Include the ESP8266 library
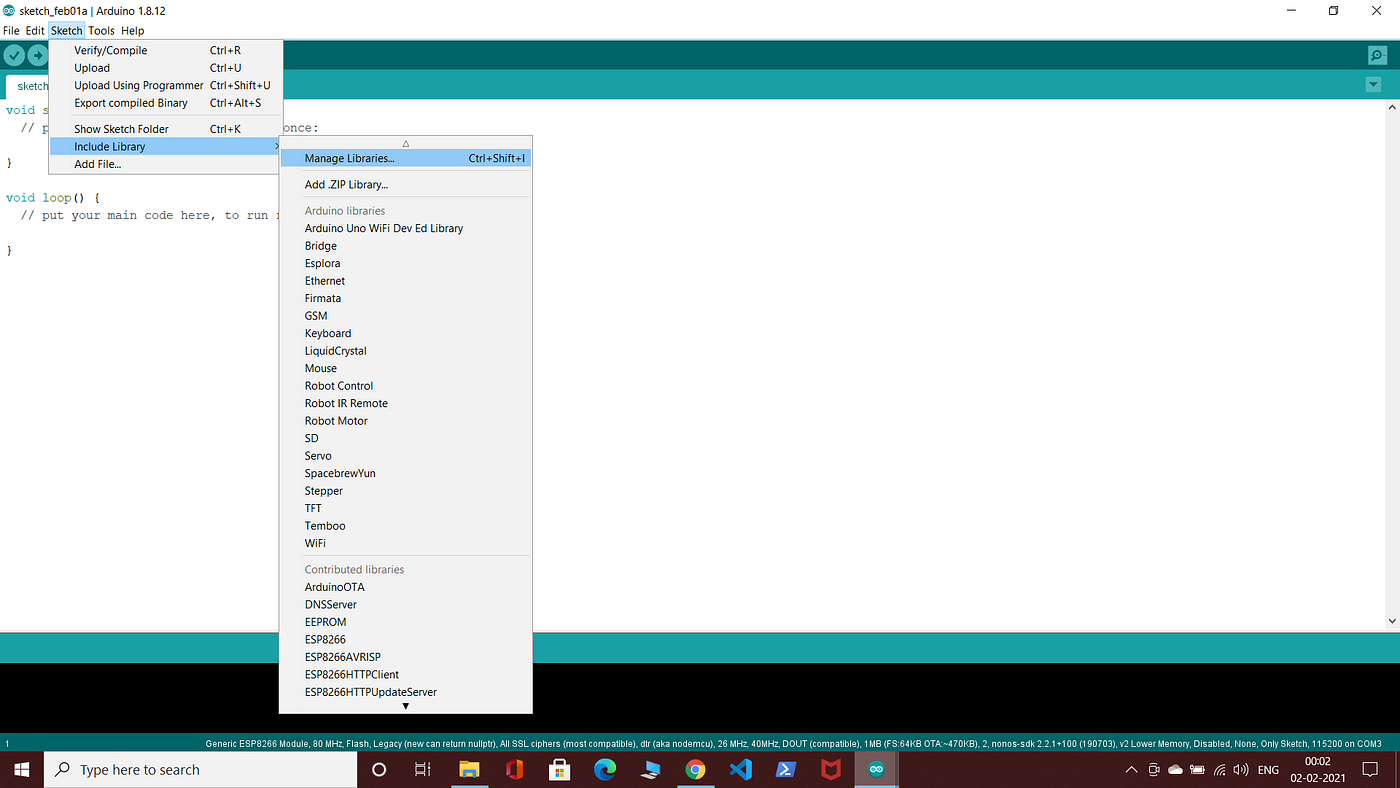Image resolution: width=1400 pixels, height=788 pixels. [405, 640]
